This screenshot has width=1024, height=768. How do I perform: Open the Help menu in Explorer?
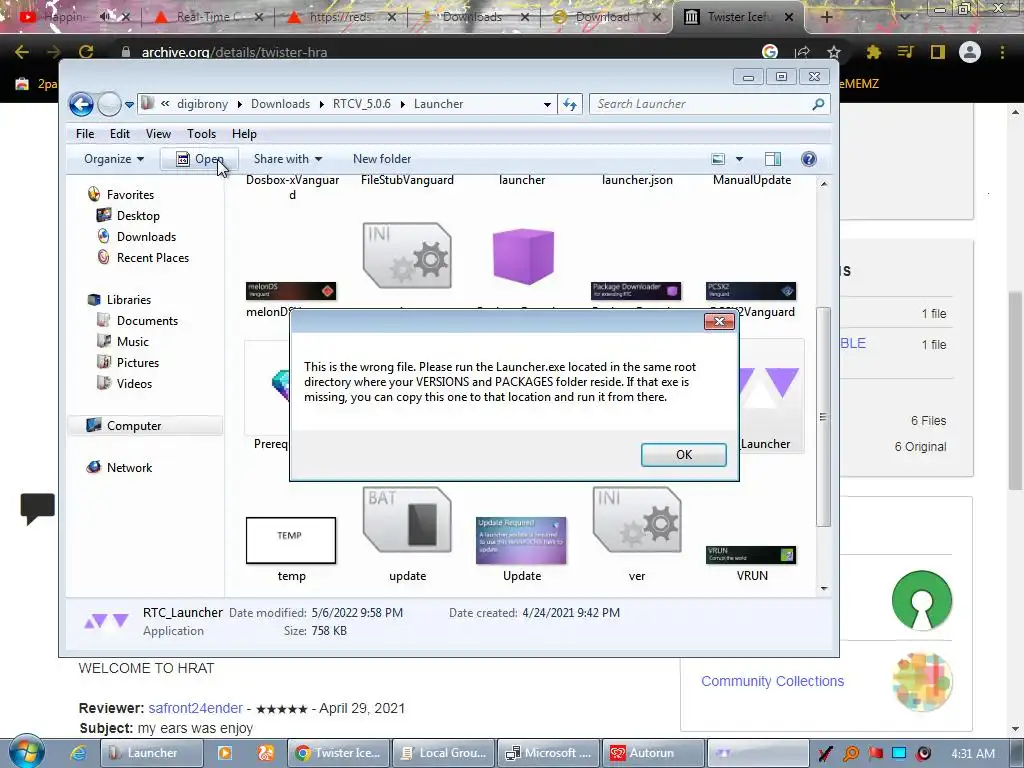click(244, 134)
